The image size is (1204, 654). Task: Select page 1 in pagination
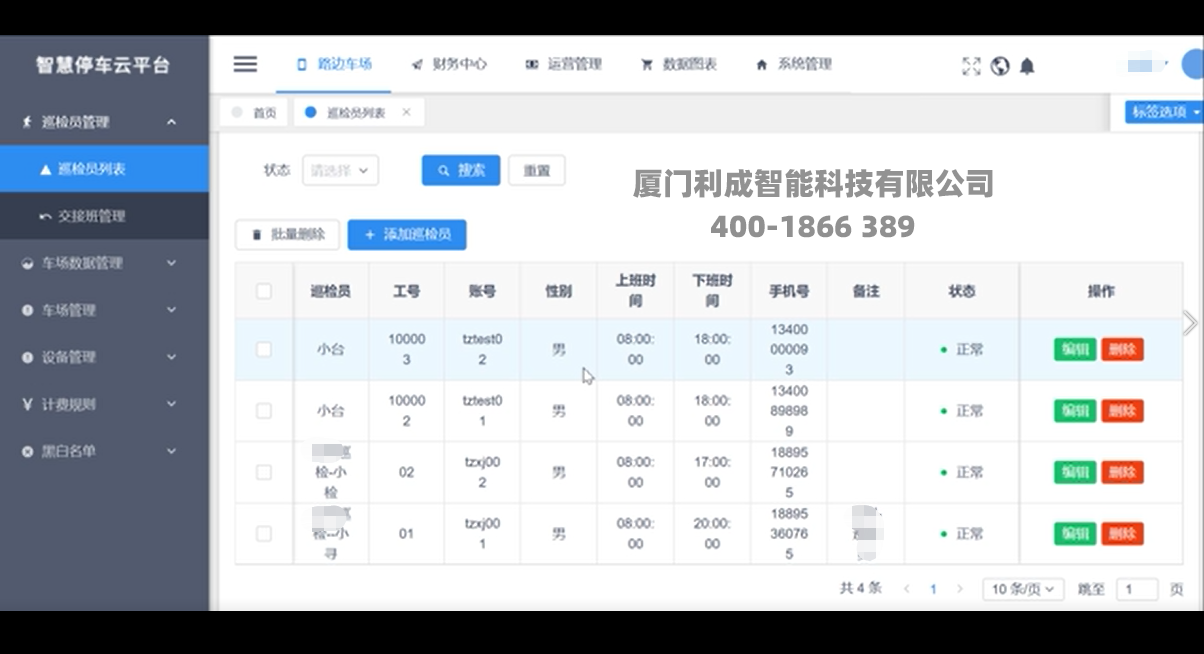tap(933, 589)
